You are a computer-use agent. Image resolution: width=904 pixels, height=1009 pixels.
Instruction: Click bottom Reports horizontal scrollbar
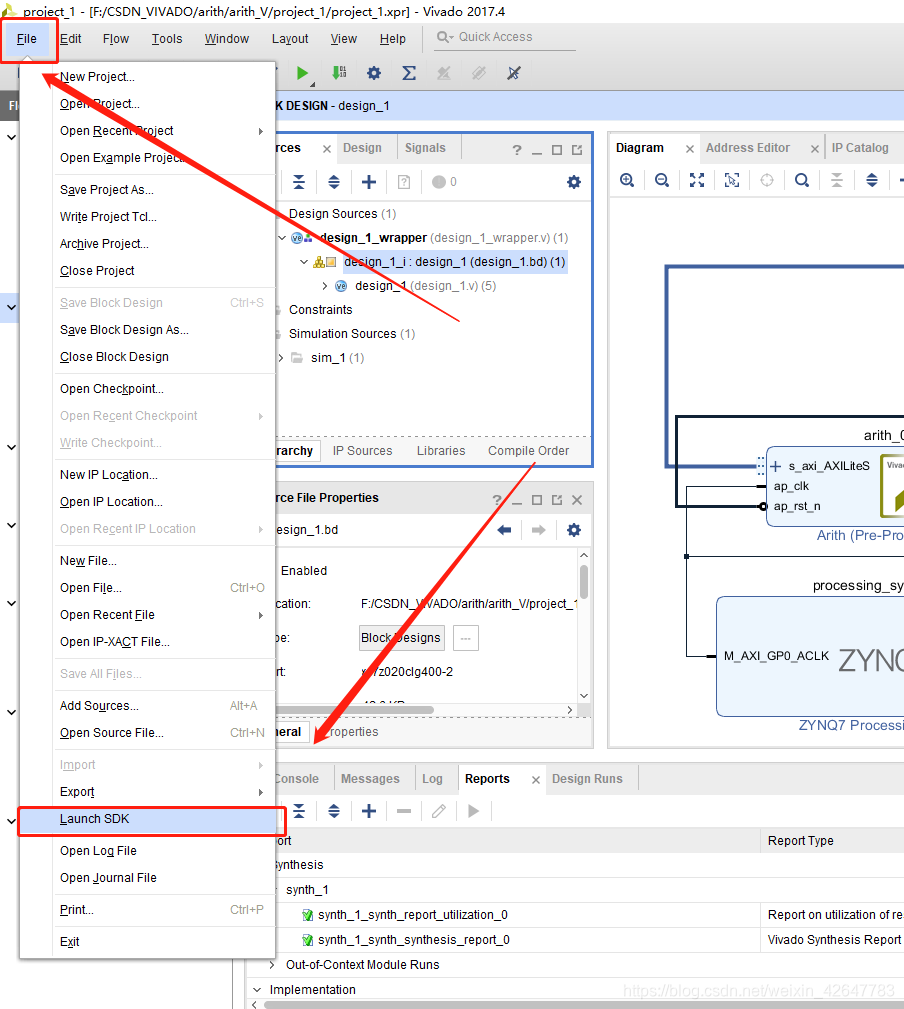point(582,1004)
